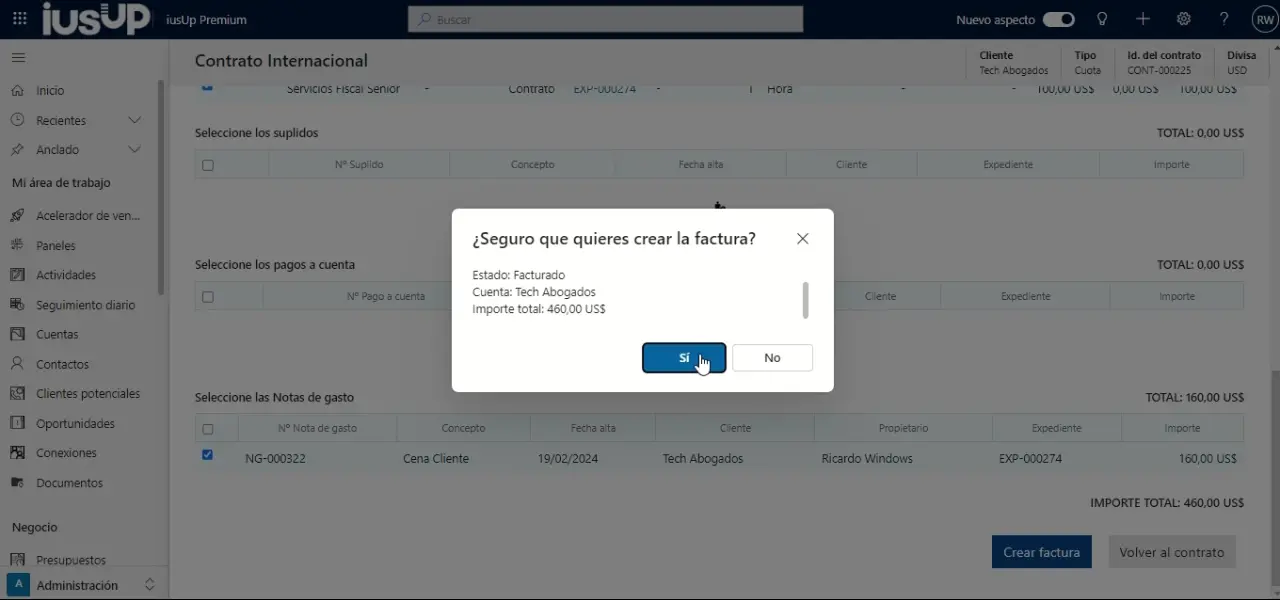The height and width of the screenshot is (600, 1280).
Task: Expand the Recientes chevron
Action: click(x=135, y=120)
